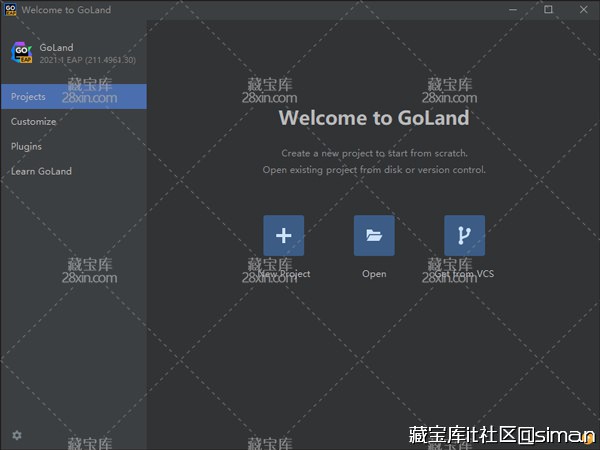Select the Projects tab
This screenshot has width=600, height=450.
coord(73,97)
